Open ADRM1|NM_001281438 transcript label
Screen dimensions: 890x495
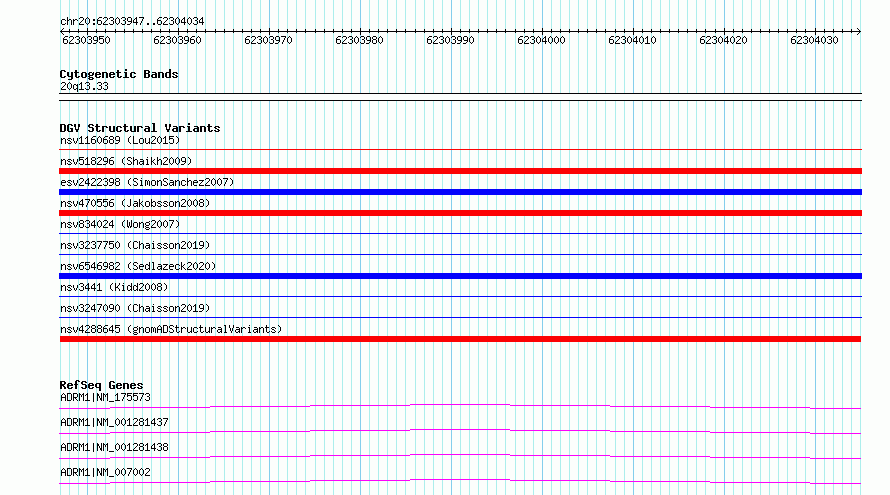pos(114,447)
